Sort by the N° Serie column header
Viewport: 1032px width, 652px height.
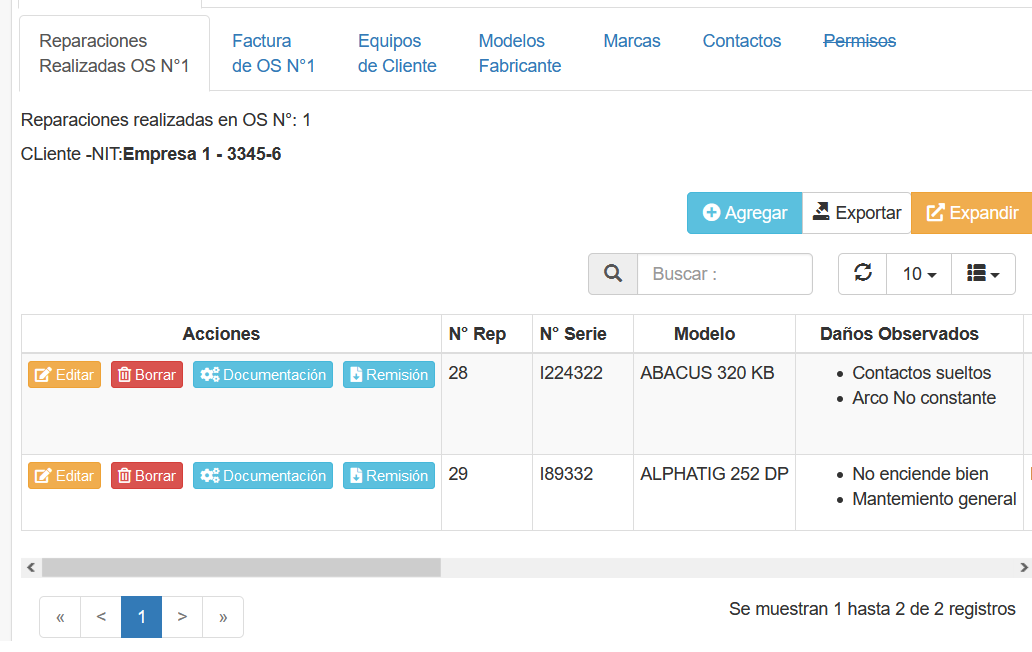[x=572, y=334]
